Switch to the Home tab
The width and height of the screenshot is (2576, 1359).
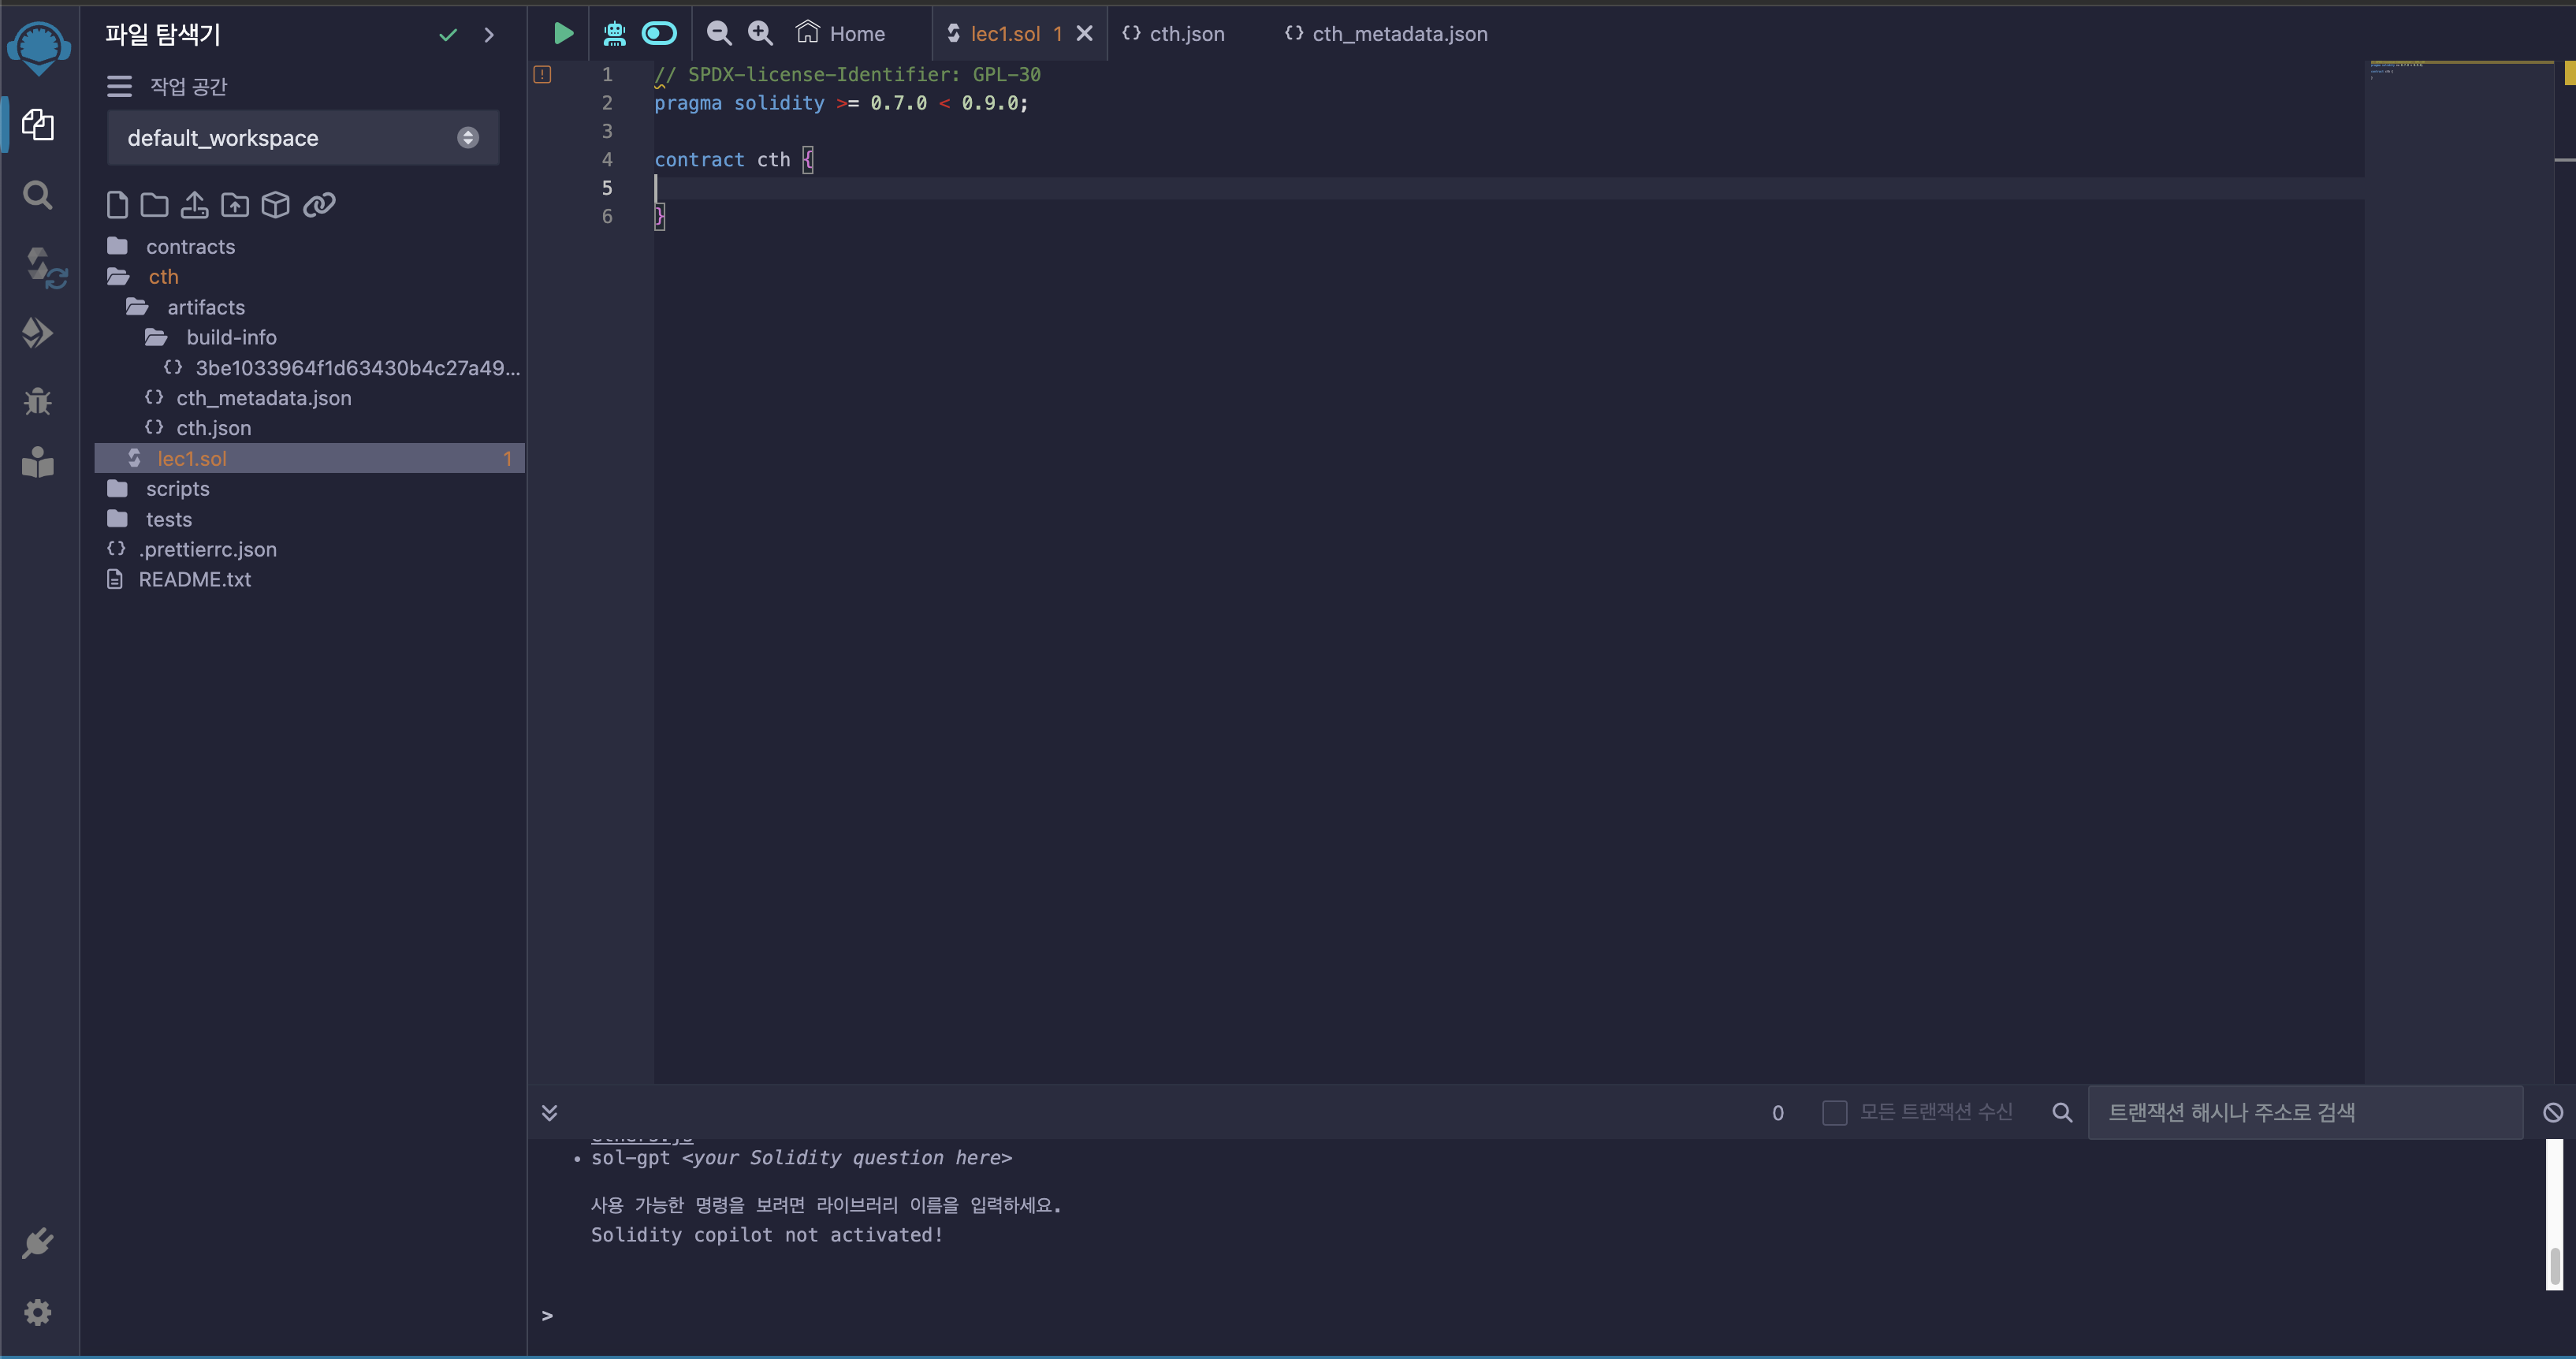pyautogui.click(x=841, y=33)
